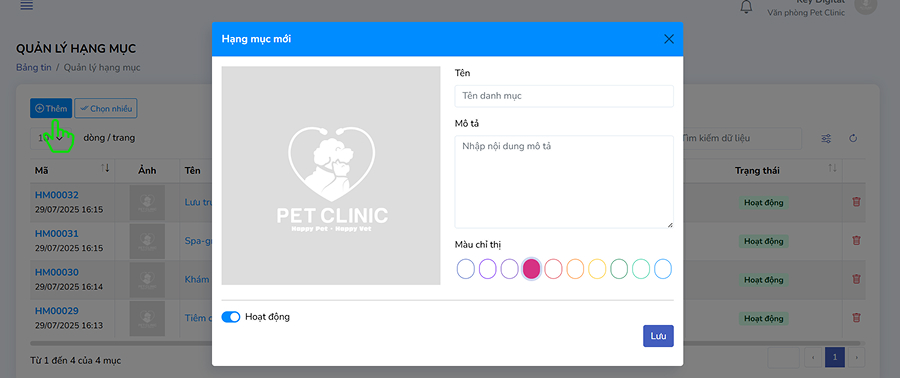
Task: Delete row HM00030 with trash icon
Action: tap(856, 279)
